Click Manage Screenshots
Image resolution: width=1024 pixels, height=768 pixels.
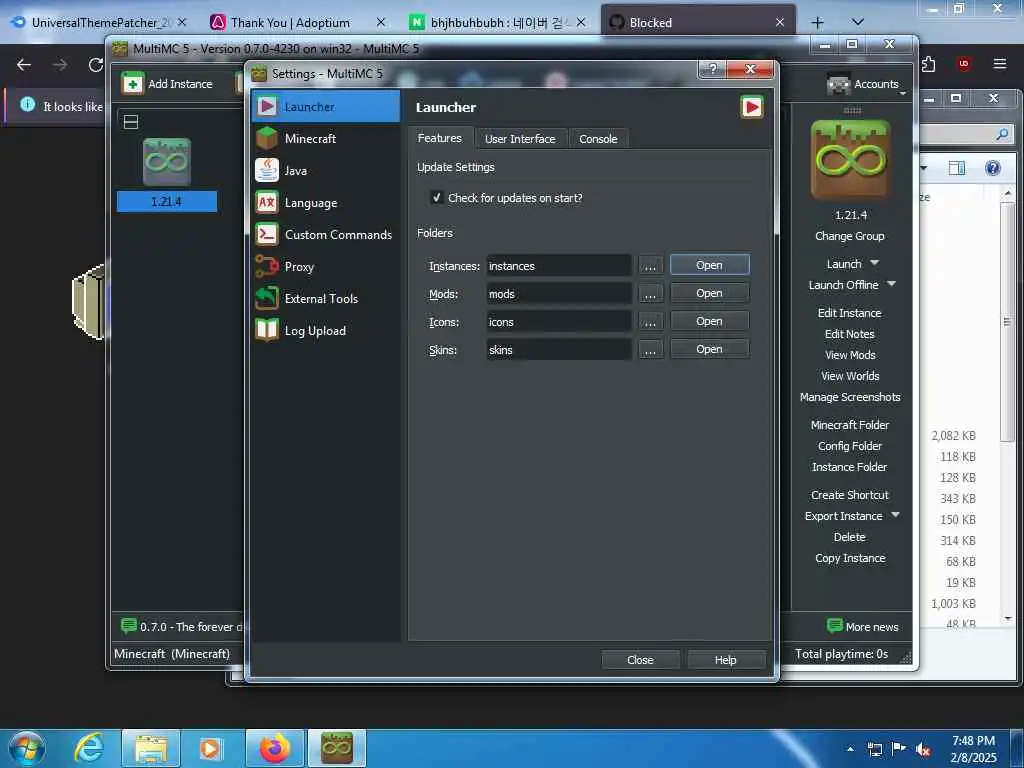(x=850, y=396)
